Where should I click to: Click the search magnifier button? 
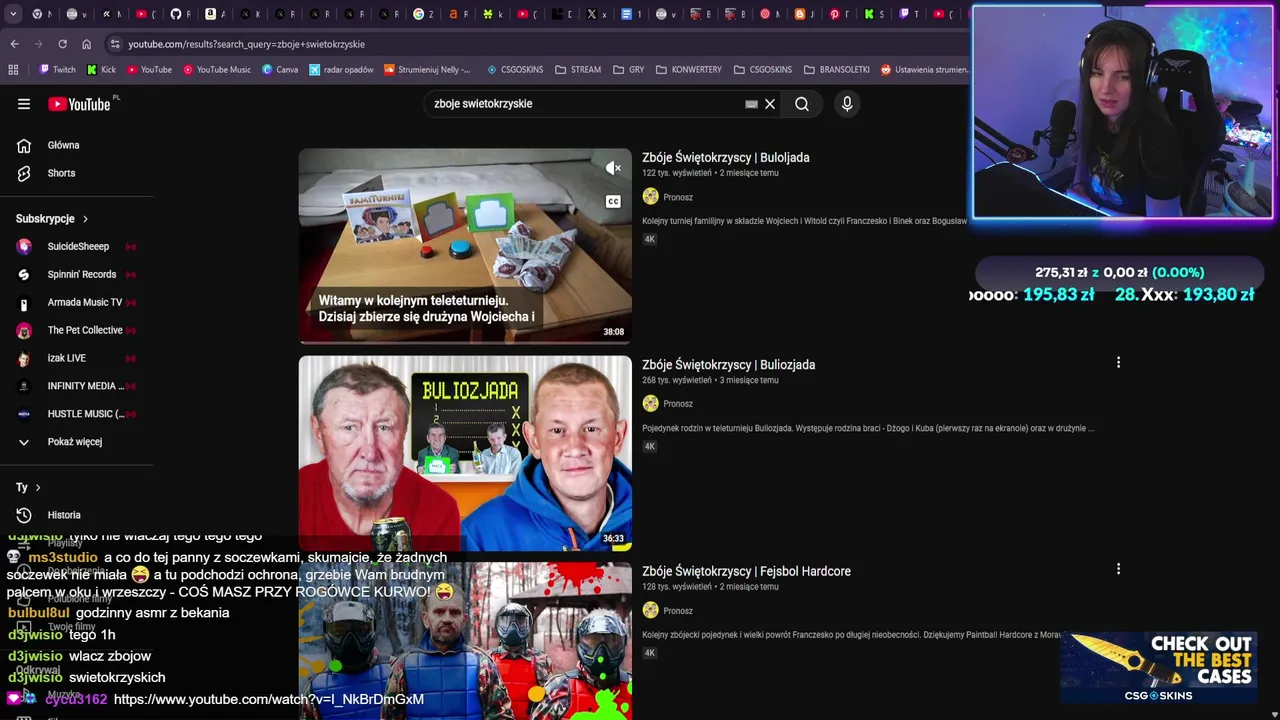click(x=802, y=104)
